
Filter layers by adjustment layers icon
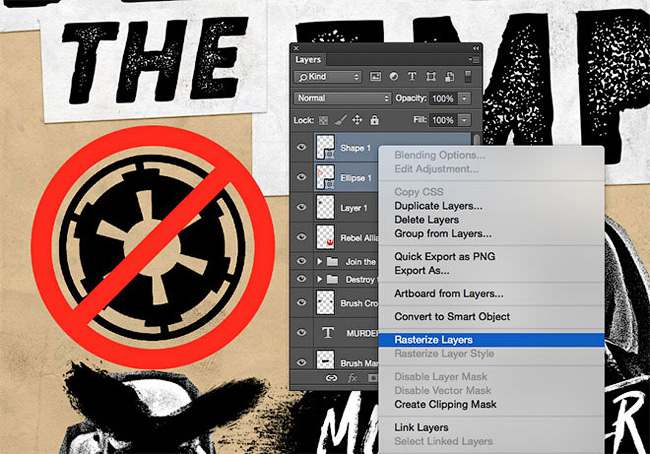[394, 77]
